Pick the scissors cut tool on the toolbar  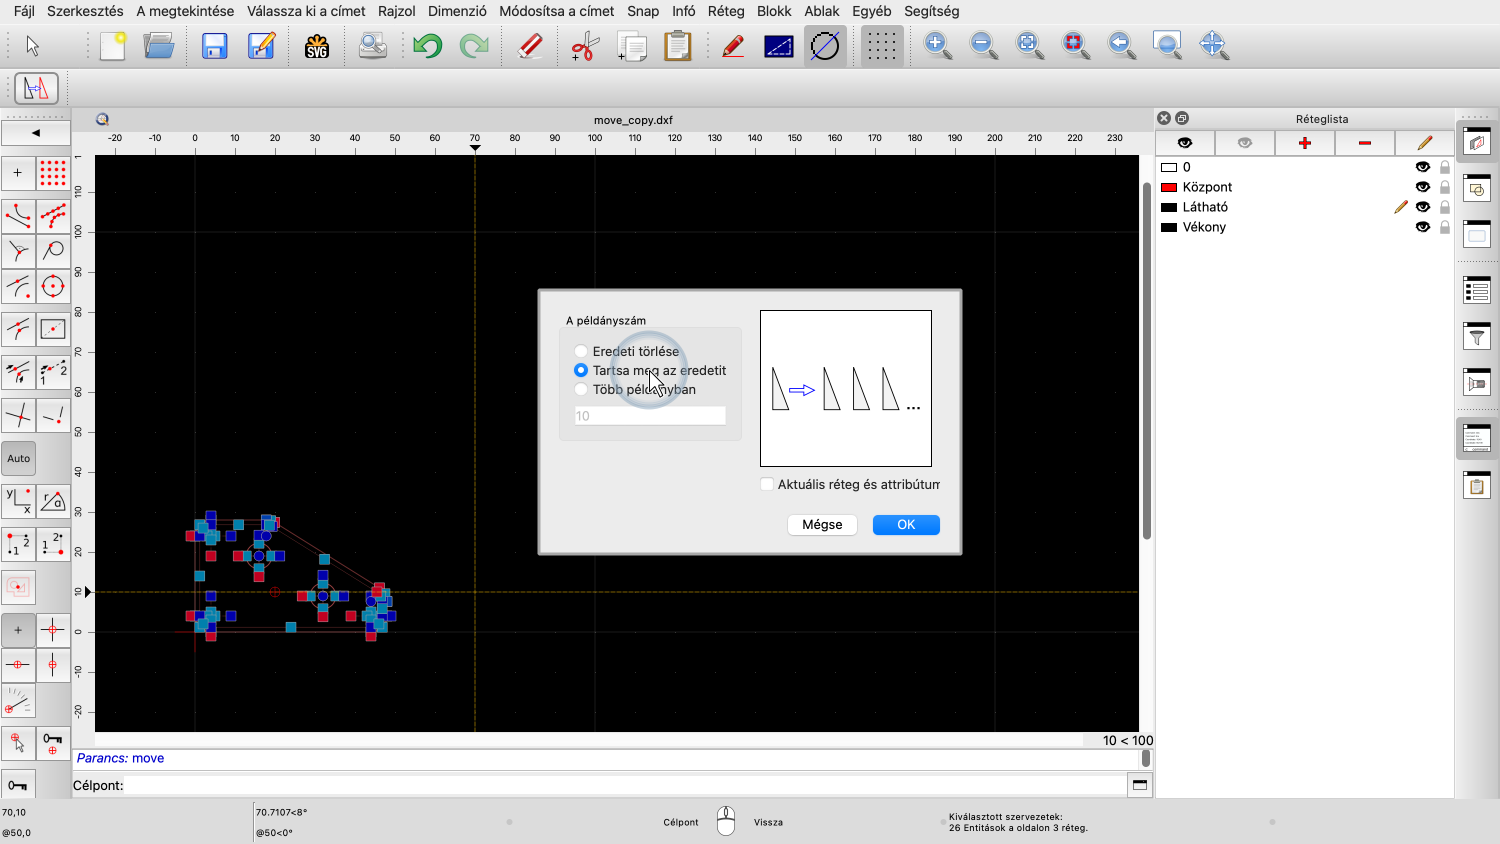pyautogui.click(x=583, y=45)
